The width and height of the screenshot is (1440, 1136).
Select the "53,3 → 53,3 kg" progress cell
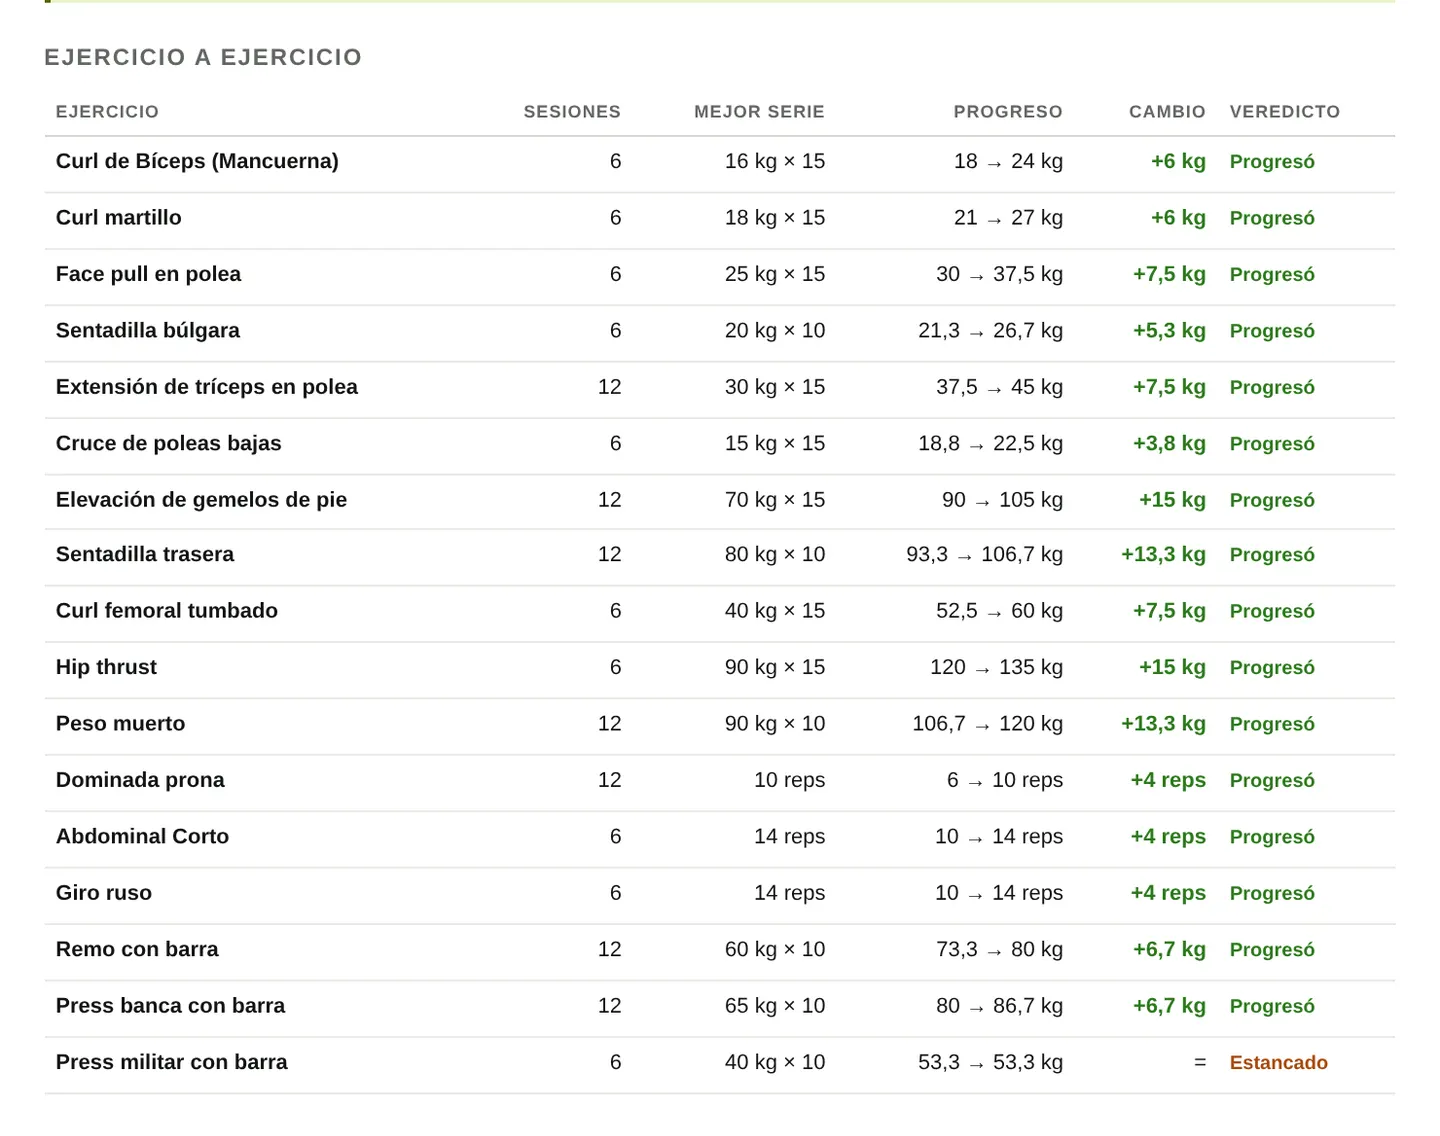pyautogui.click(x=990, y=1063)
